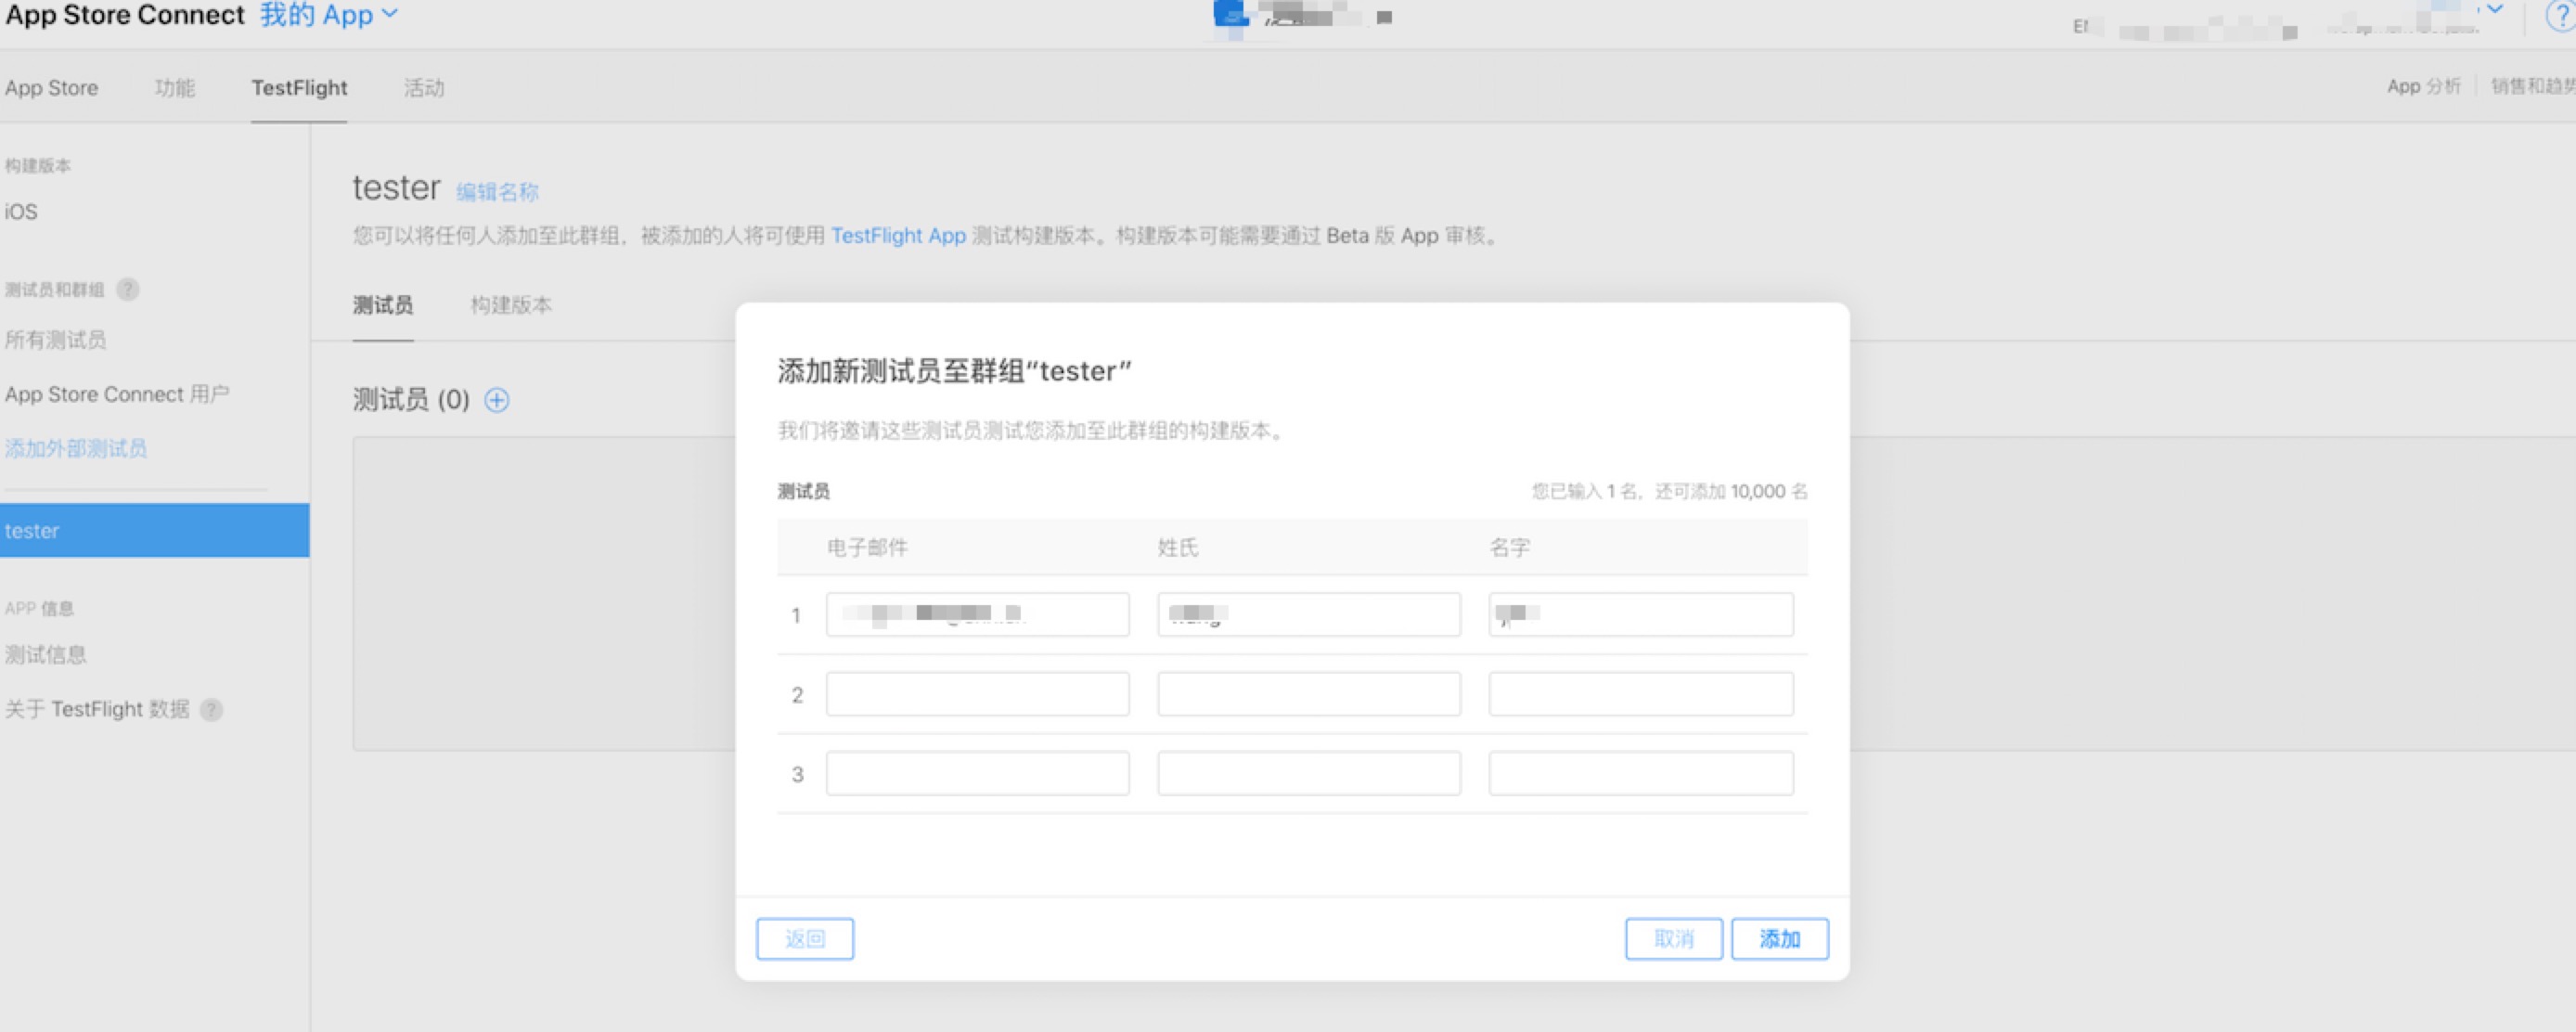
Task: Click the 姓氏 field in row 3
Action: pyautogui.click(x=1309, y=773)
